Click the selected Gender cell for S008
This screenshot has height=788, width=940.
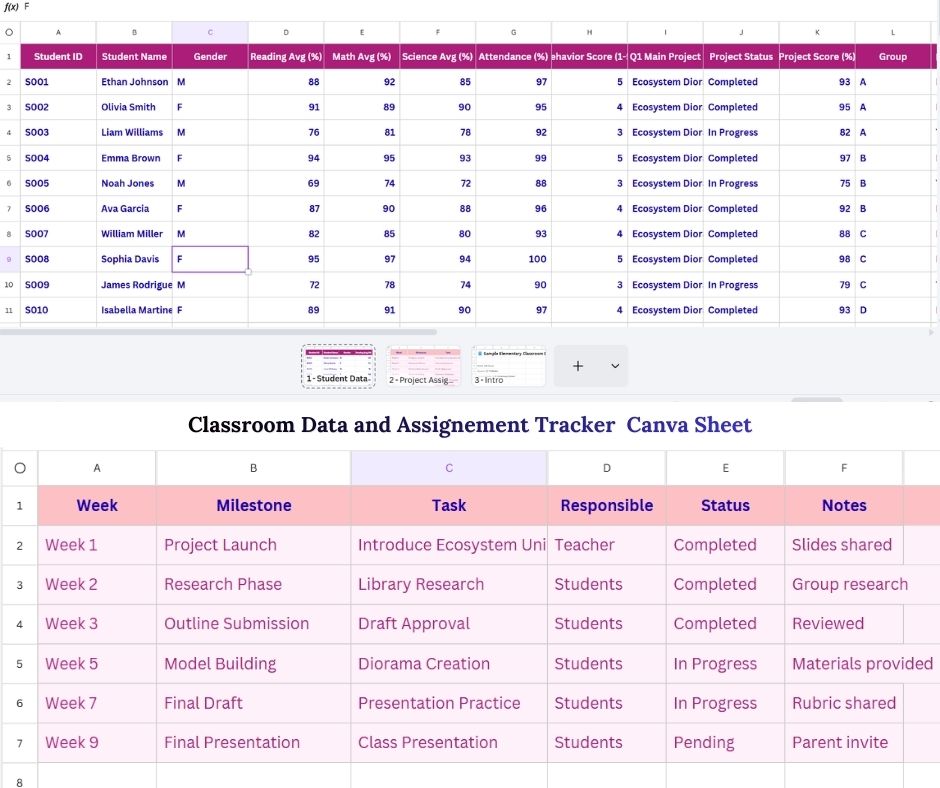pyautogui.click(x=210, y=259)
